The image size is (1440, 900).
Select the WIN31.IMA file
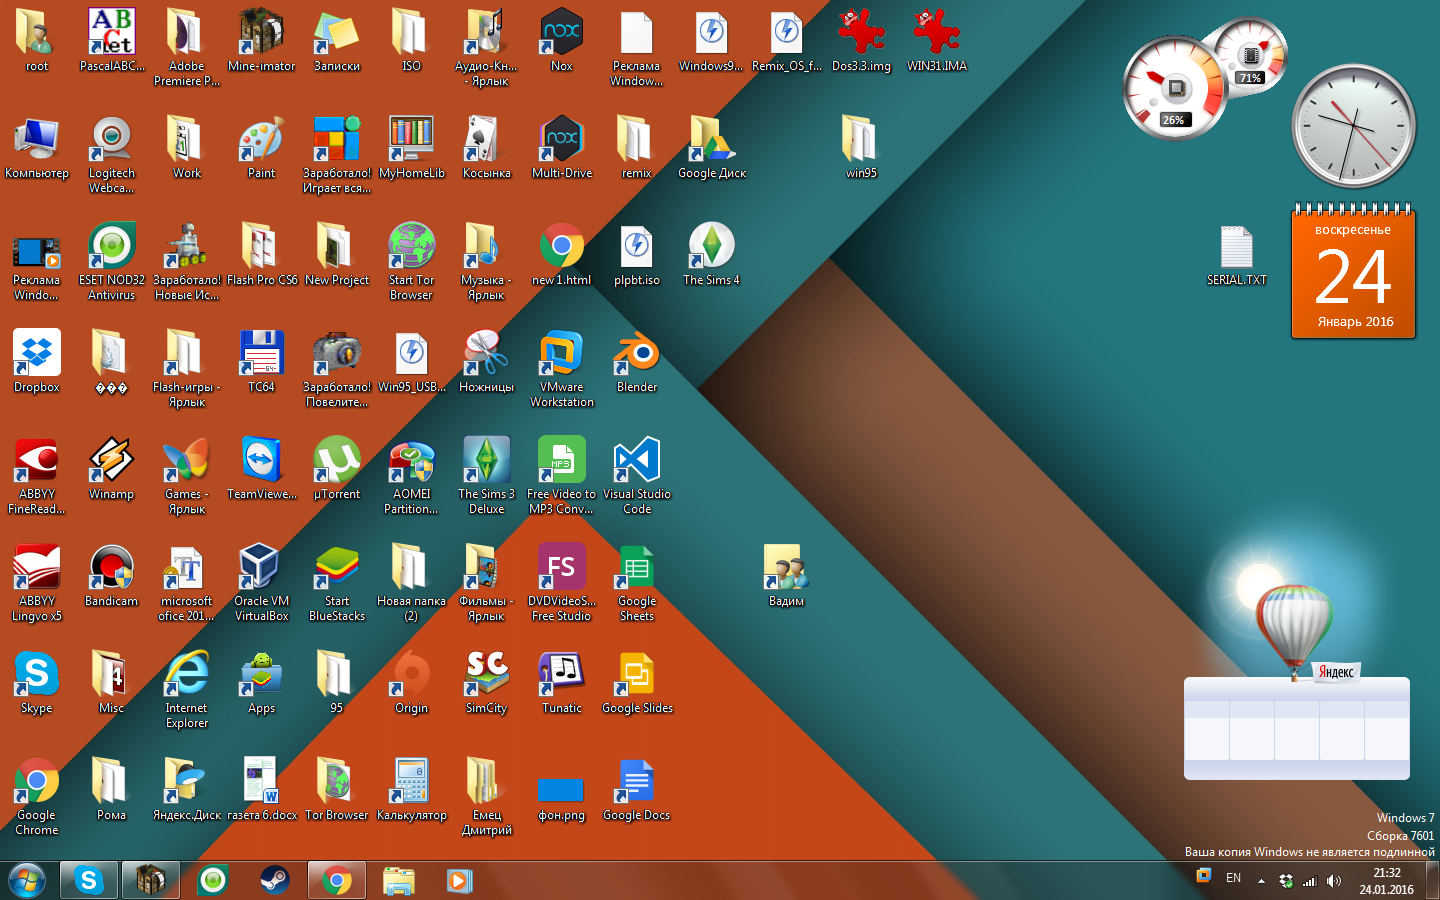coord(936,40)
